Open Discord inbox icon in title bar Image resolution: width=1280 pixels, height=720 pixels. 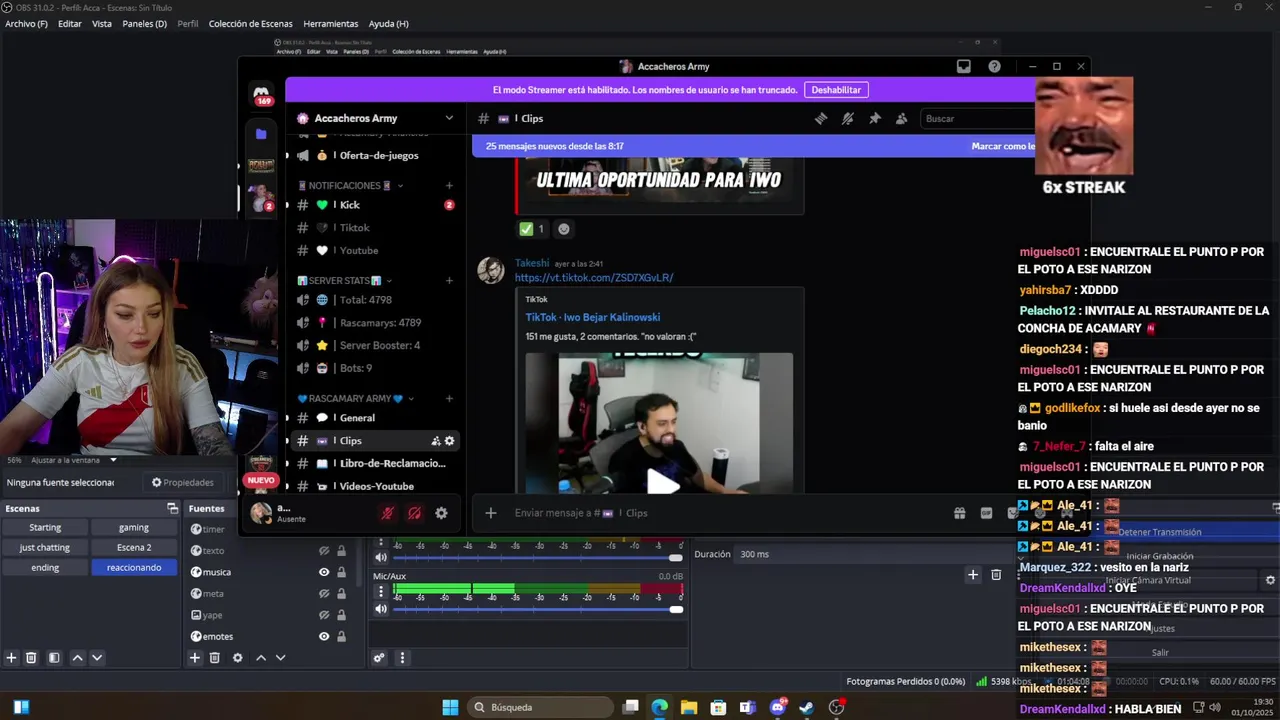(x=963, y=66)
